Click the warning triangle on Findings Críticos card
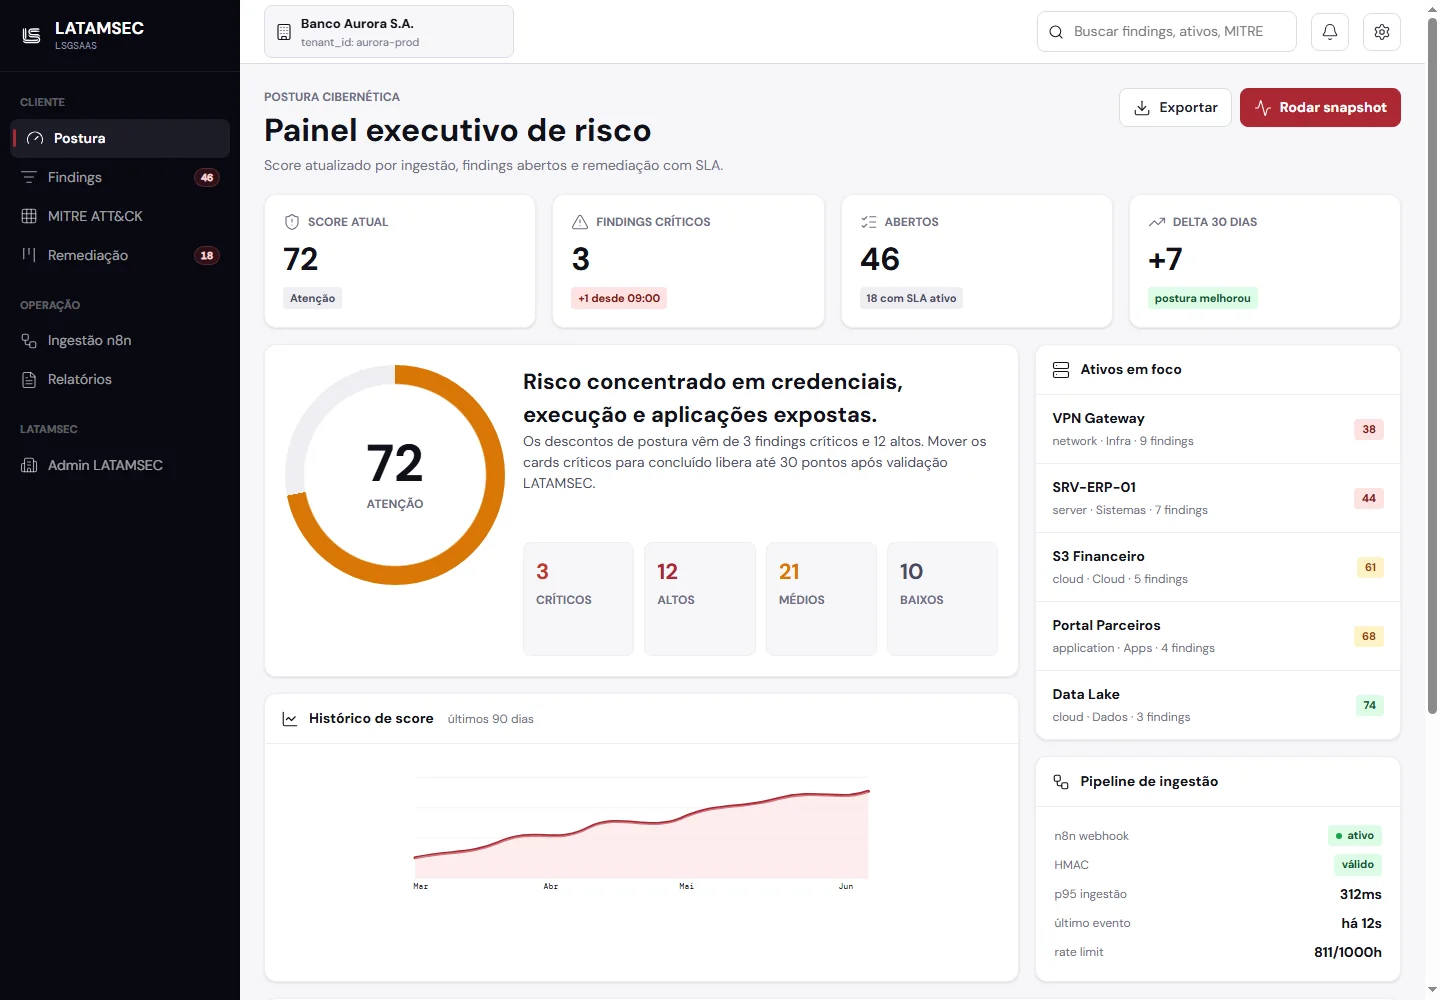 coord(580,222)
